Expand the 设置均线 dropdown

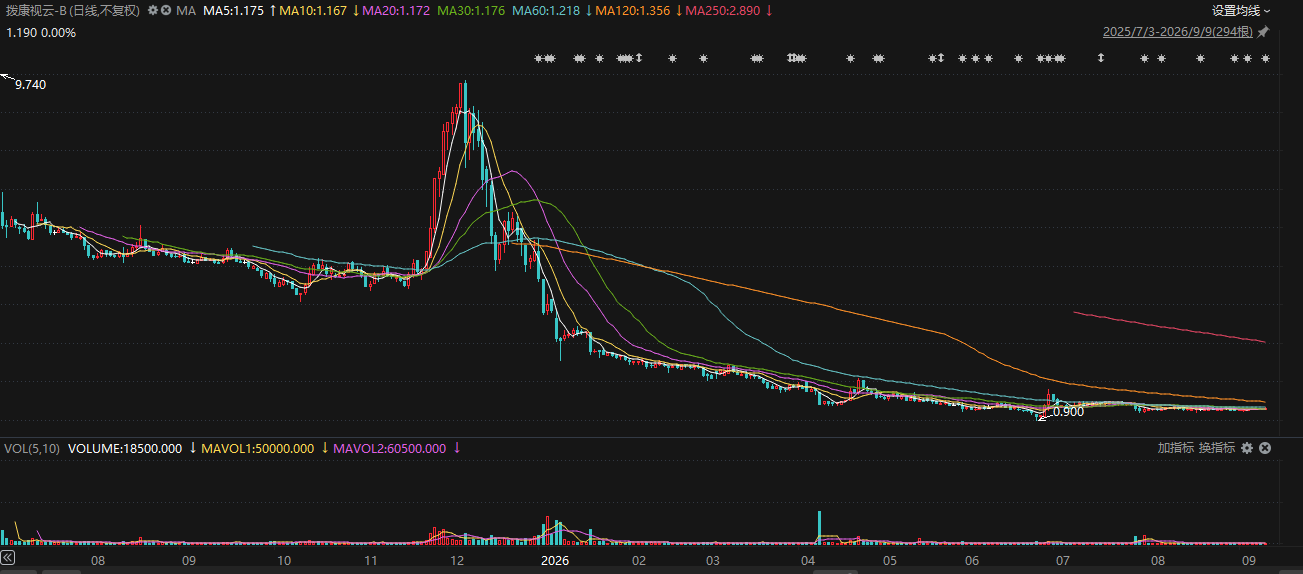tap(1241, 11)
